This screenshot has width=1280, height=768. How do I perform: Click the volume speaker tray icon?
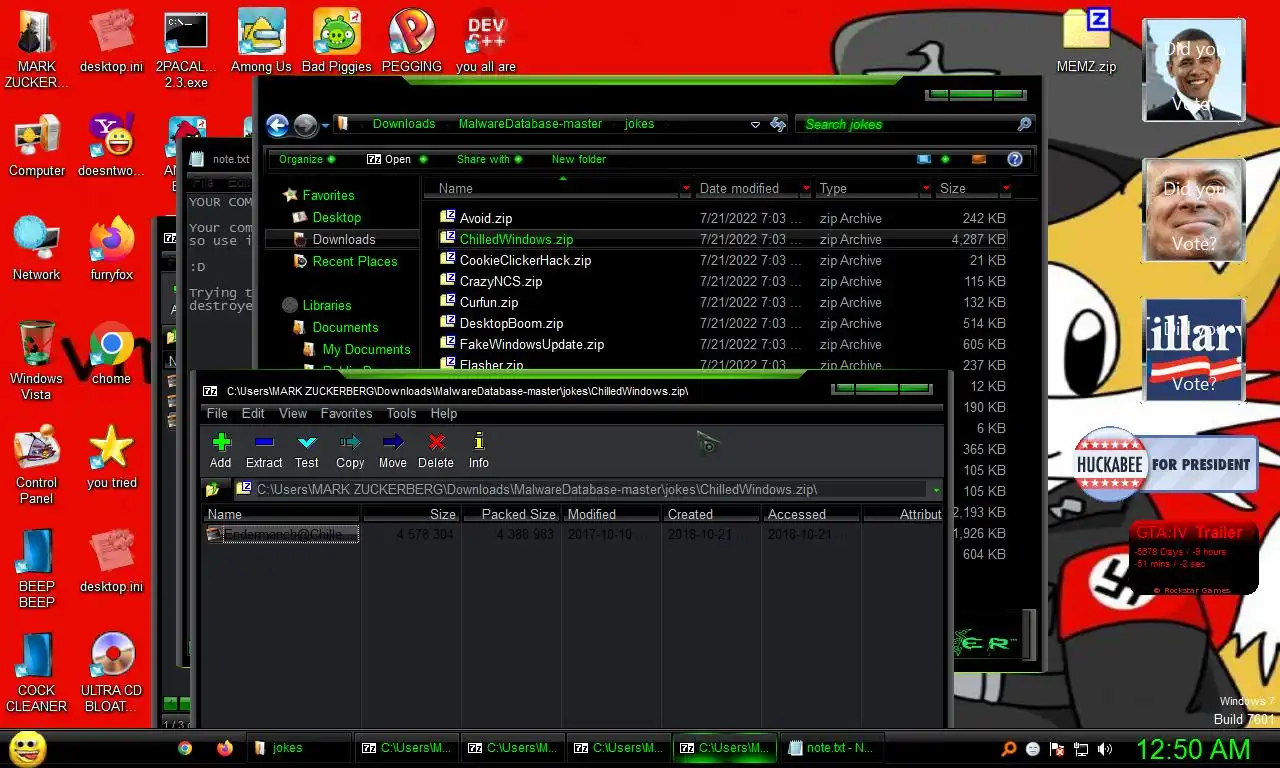coord(1105,749)
